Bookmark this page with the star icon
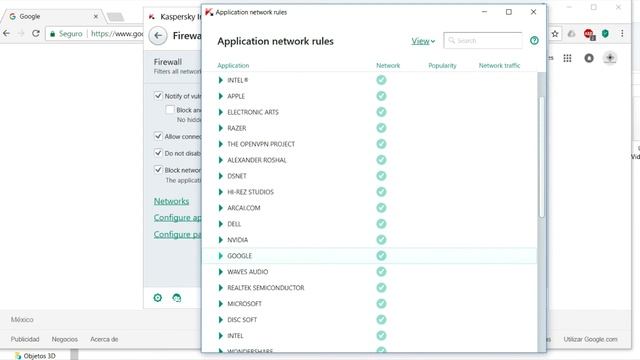This screenshot has width=640, height=360. pyautogui.click(x=555, y=34)
